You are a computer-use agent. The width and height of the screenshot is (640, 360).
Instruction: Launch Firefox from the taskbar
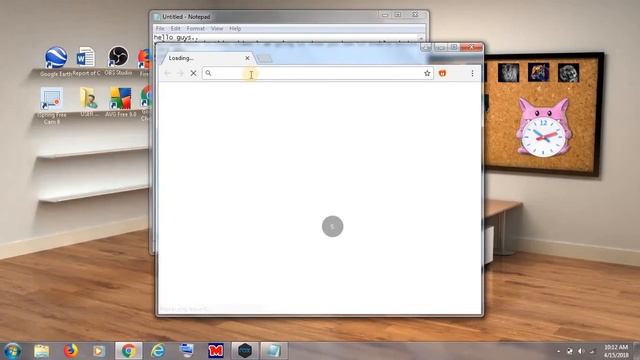coord(70,351)
